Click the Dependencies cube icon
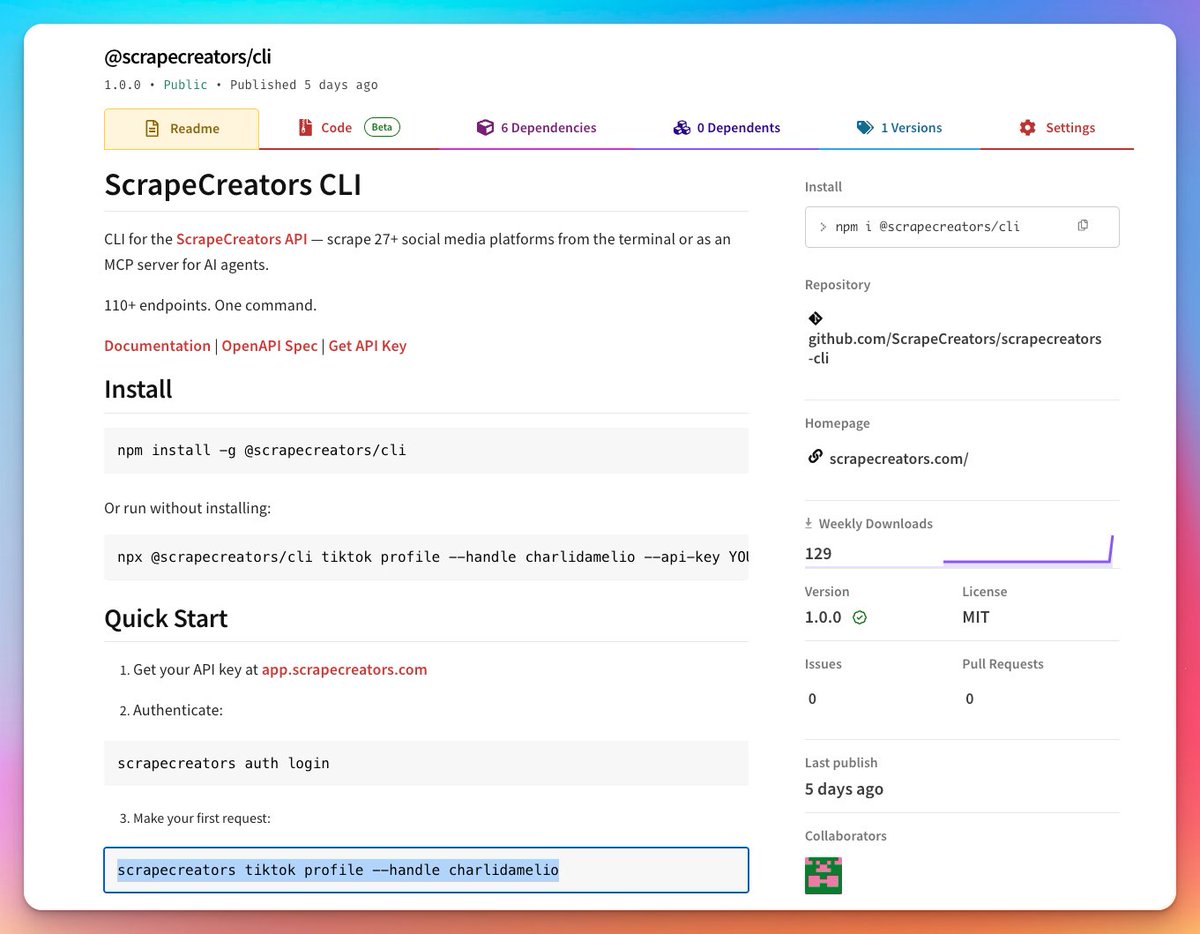 point(485,128)
